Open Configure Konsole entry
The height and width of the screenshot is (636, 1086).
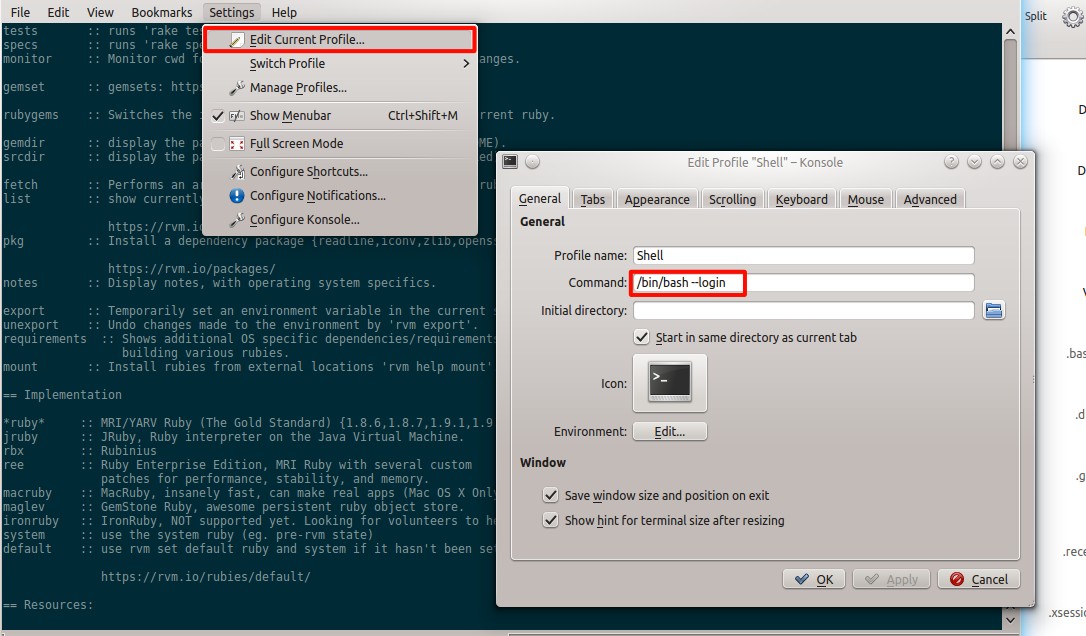[x=340, y=220]
